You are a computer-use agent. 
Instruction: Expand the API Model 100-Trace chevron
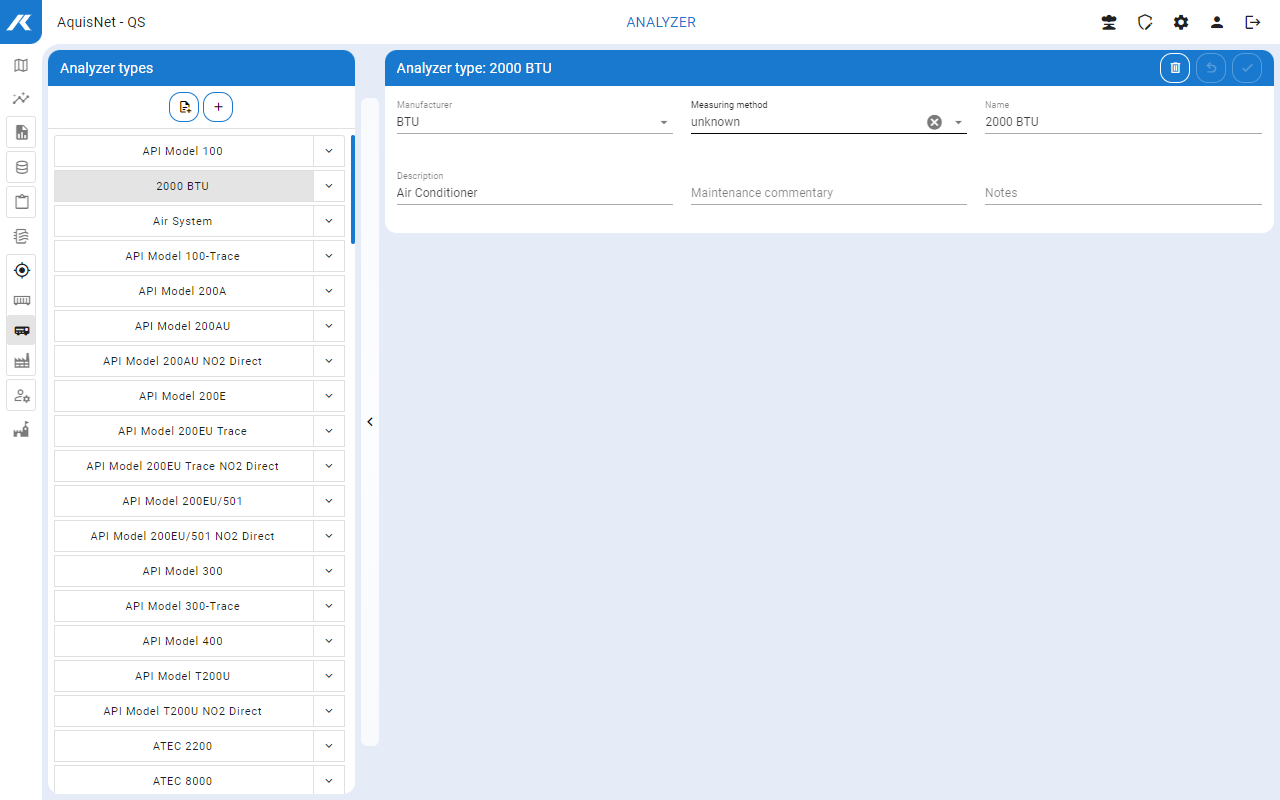click(329, 256)
